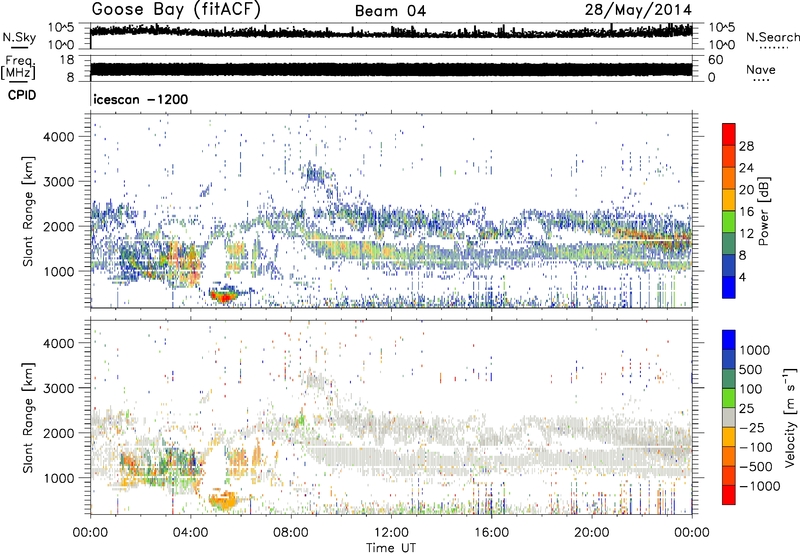
Task: Click the 12:00 time axis tick label
Action: tap(391, 533)
